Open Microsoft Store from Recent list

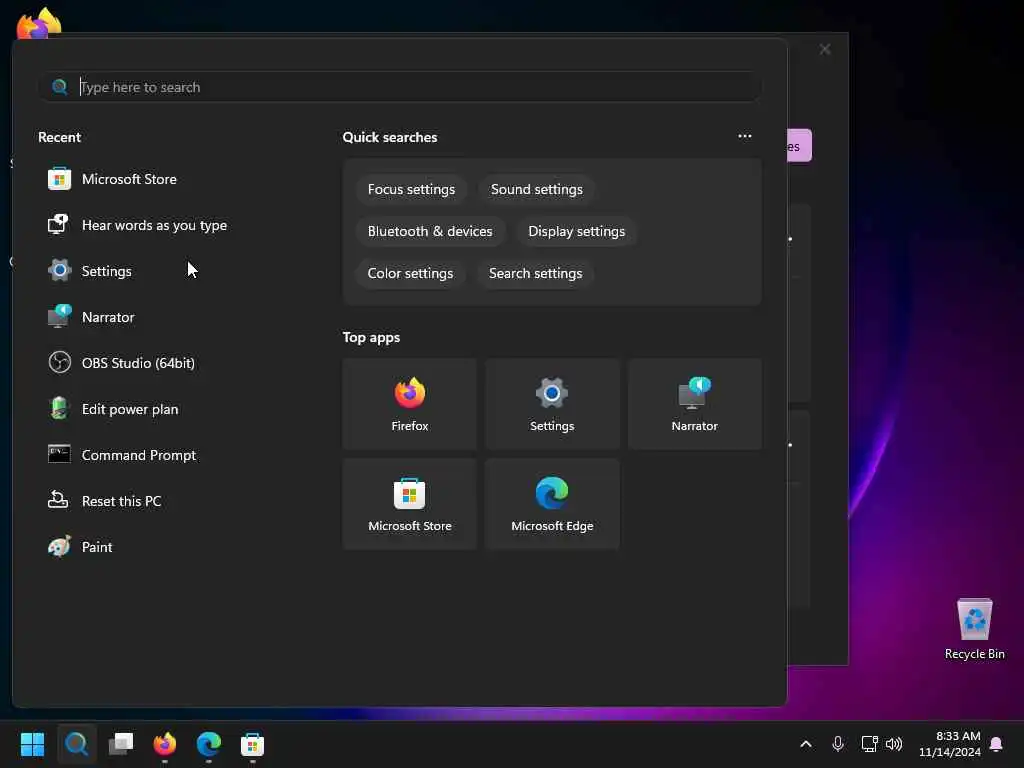(112, 179)
